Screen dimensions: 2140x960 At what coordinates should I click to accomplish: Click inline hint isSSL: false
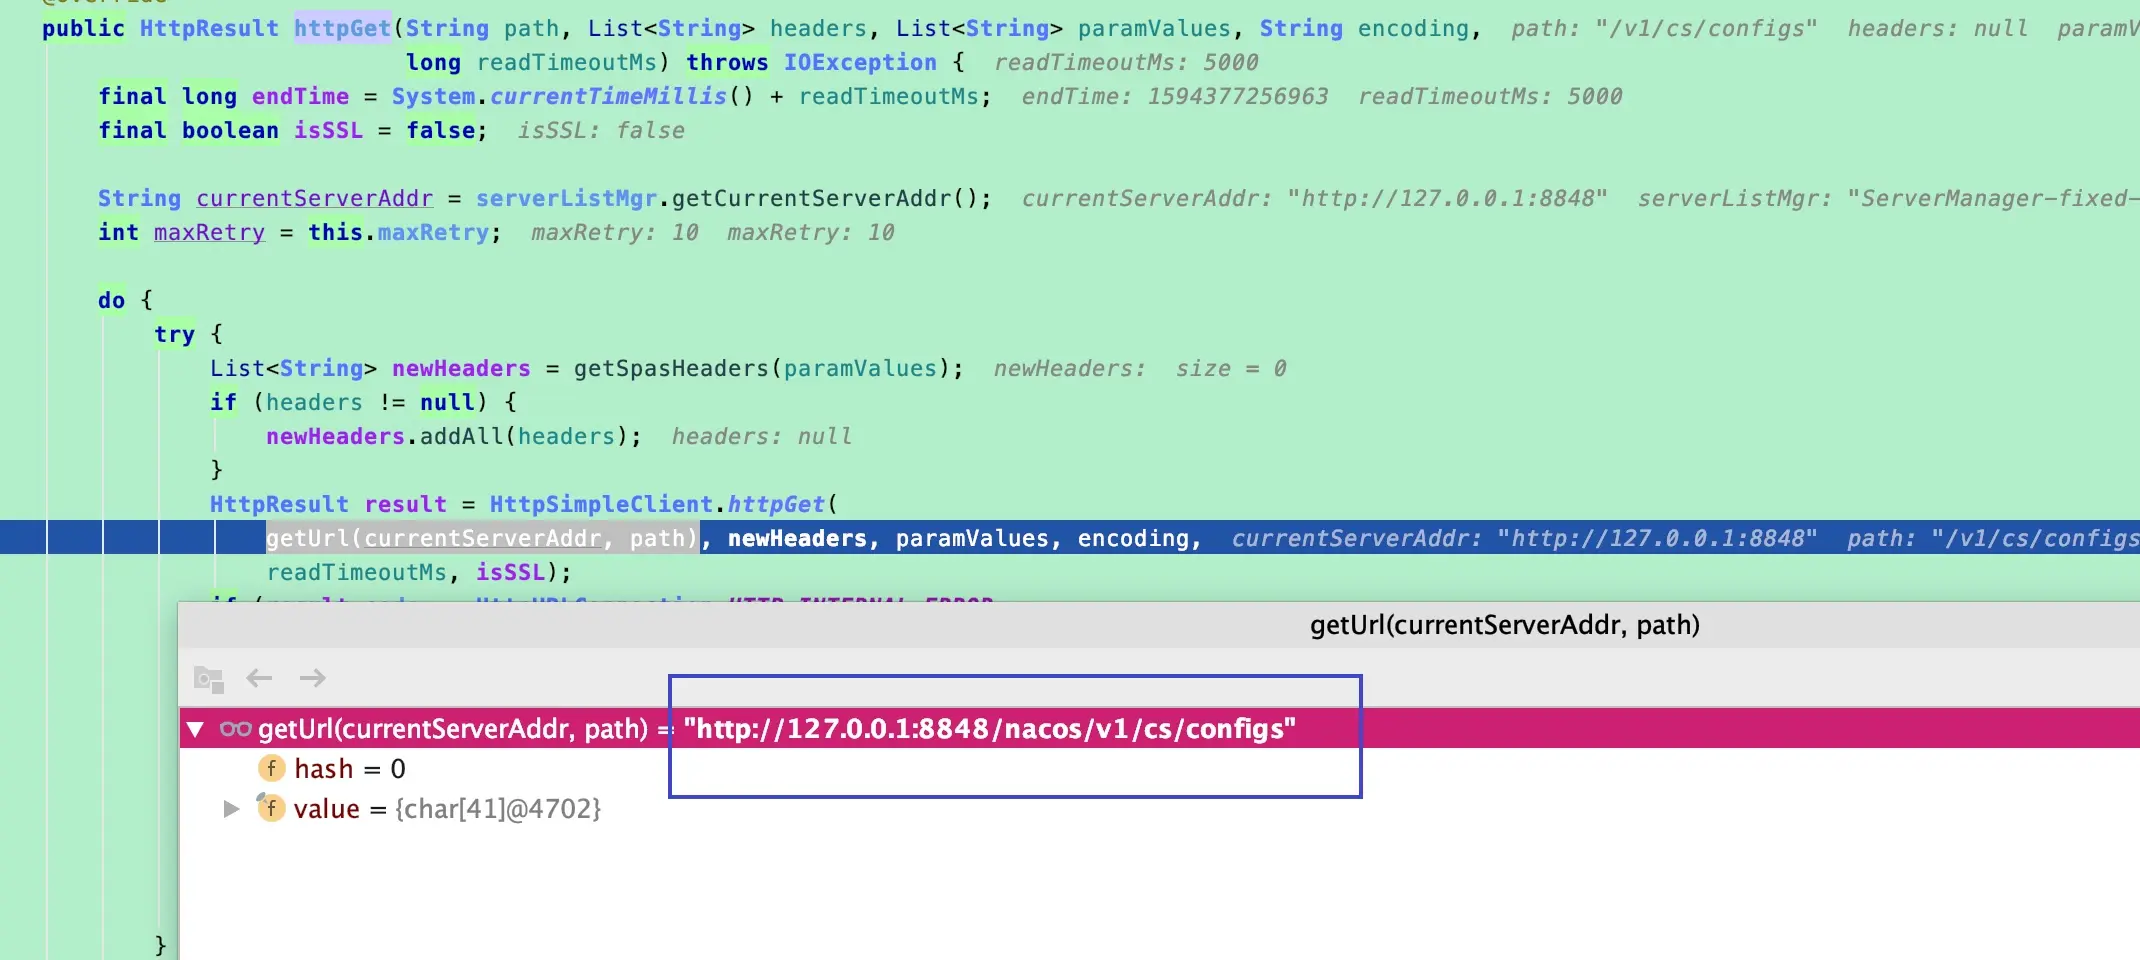tap(601, 130)
